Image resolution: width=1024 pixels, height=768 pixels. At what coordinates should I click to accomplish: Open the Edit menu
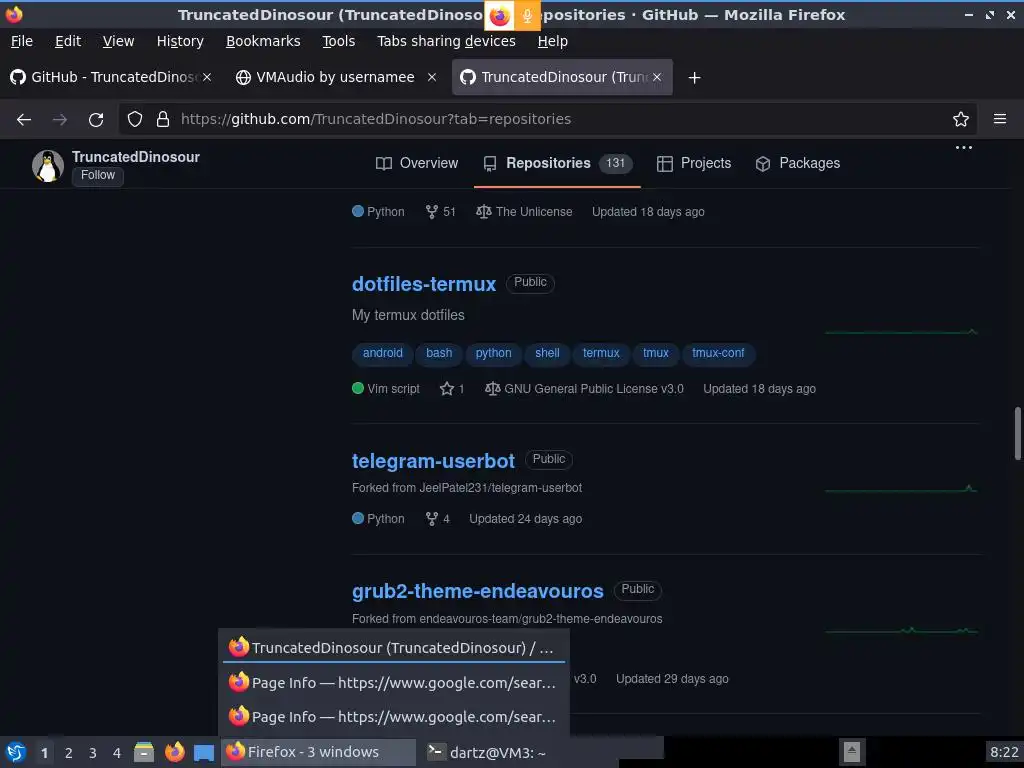click(x=68, y=41)
